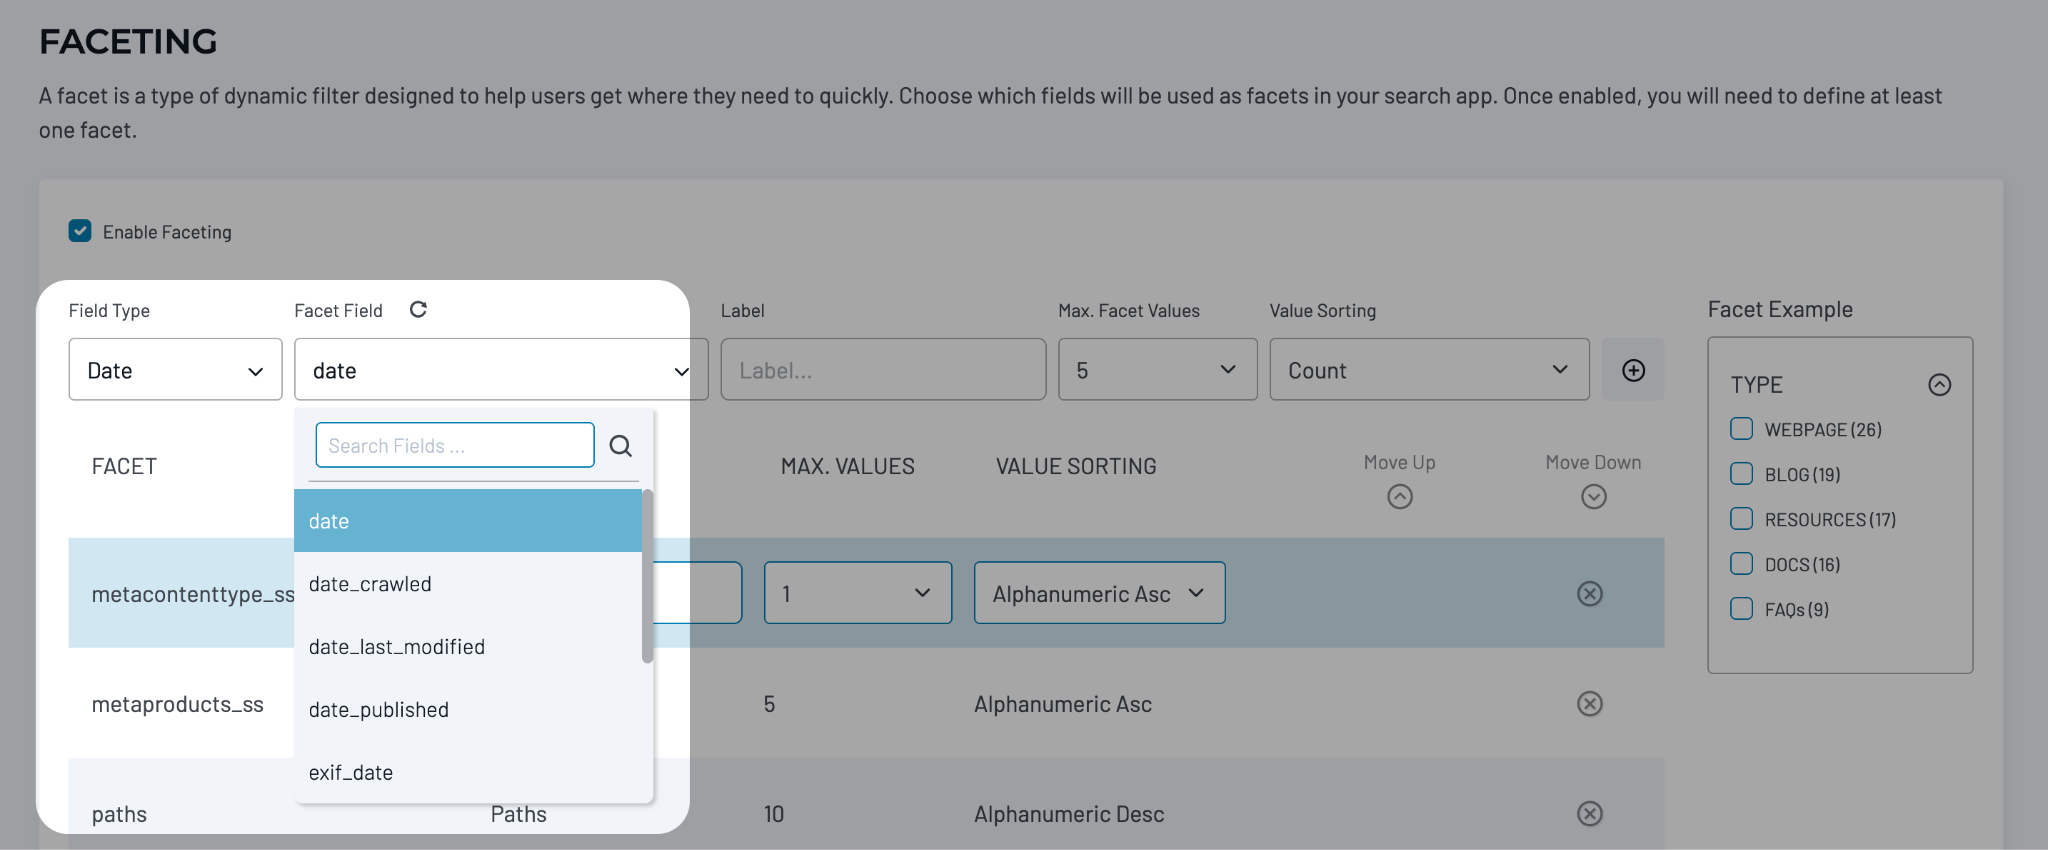Check the WEBPAGE (26) facet option
This screenshot has width=2048, height=850.
1742,429
